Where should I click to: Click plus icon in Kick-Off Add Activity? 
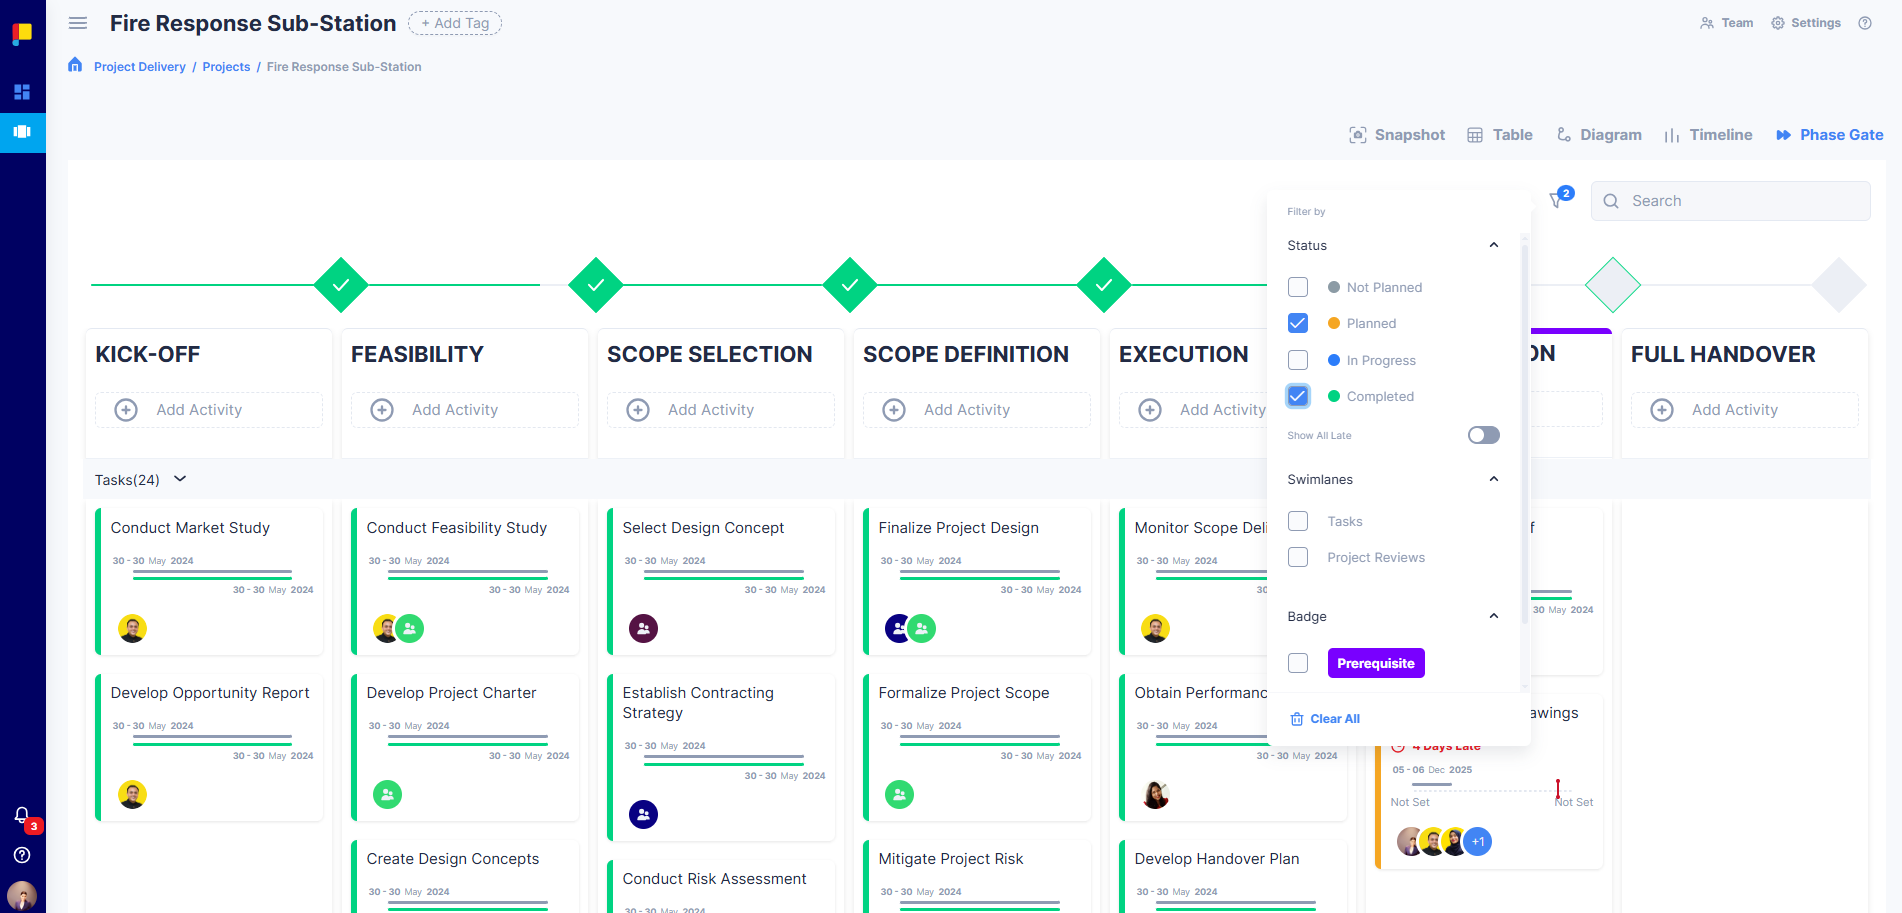click(x=126, y=410)
